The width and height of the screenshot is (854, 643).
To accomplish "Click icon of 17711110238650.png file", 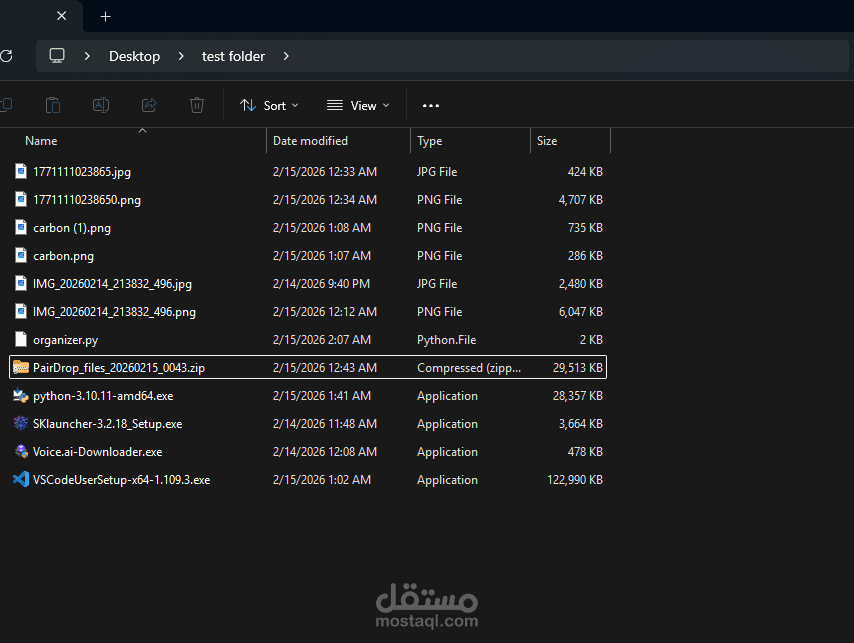I will tap(21, 199).
